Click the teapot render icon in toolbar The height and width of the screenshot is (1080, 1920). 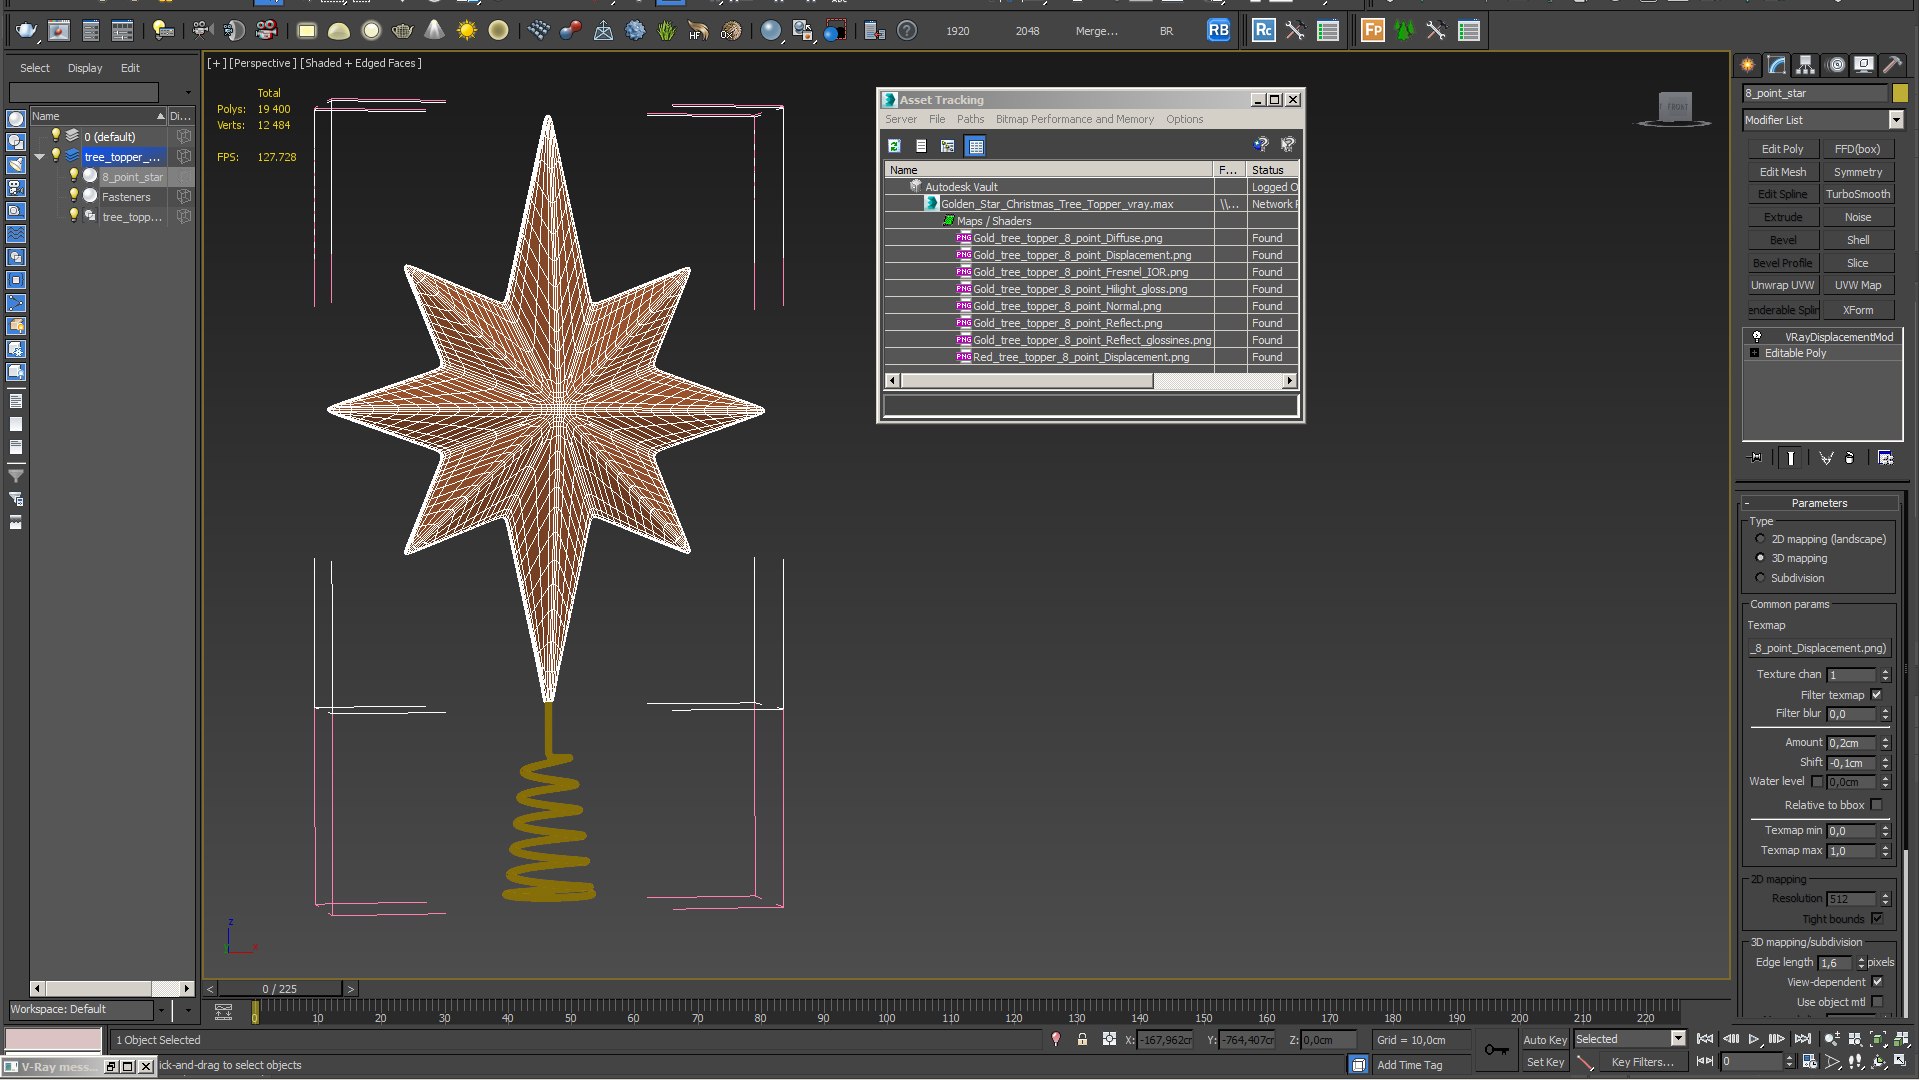click(26, 31)
